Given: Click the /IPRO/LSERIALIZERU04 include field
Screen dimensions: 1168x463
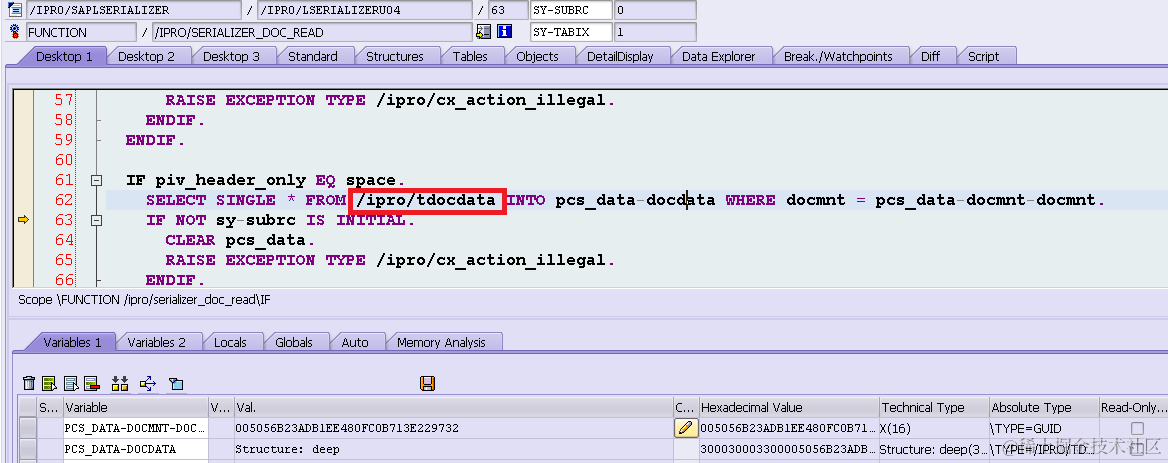Looking at the screenshot, I should pyautogui.click(x=364, y=10).
